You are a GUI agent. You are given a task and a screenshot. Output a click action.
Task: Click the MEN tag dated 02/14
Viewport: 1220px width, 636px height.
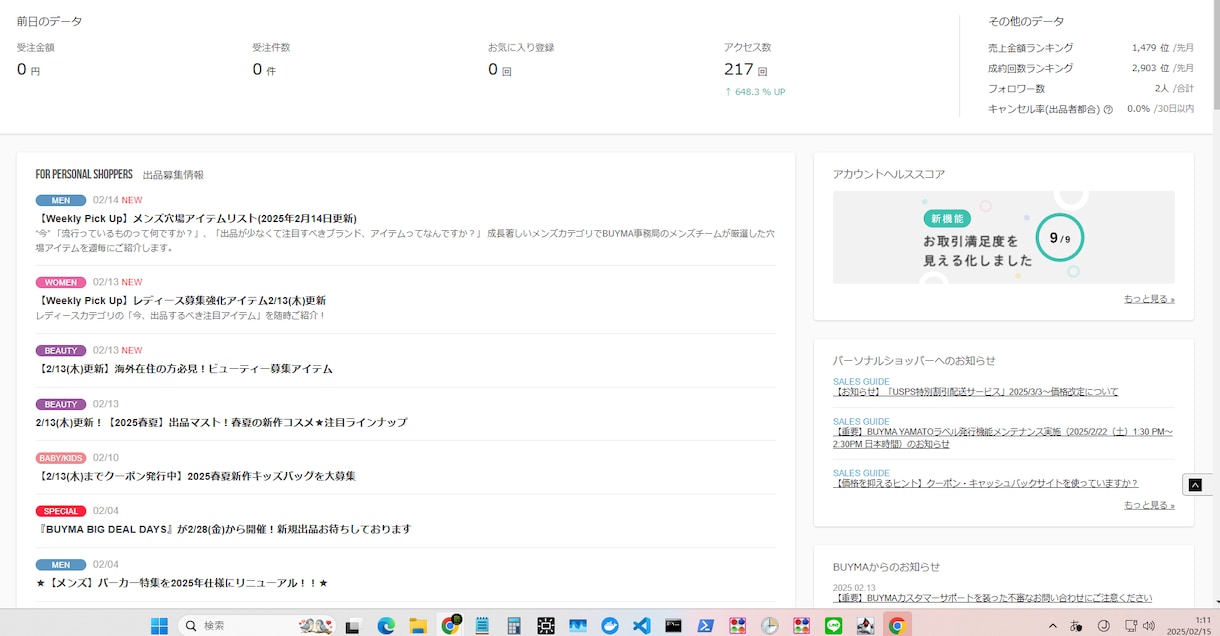coord(61,200)
